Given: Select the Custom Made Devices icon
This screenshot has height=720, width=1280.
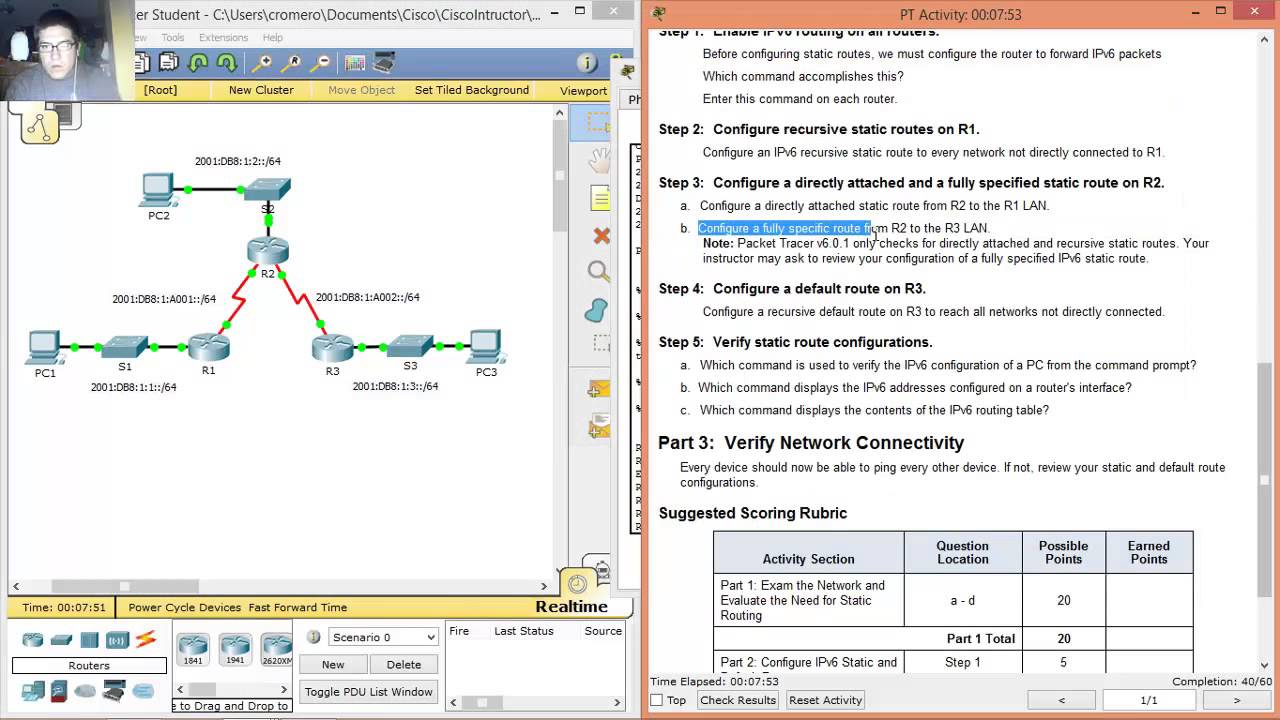Looking at the screenshot, I should pyautogui.click(x=114, y=690).
